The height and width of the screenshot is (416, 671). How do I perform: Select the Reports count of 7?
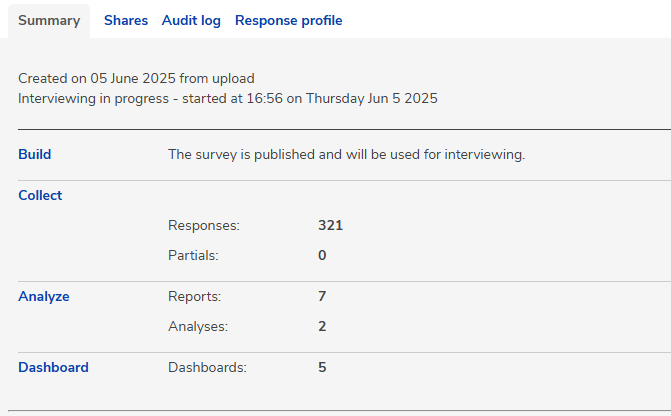pos(322,297)
